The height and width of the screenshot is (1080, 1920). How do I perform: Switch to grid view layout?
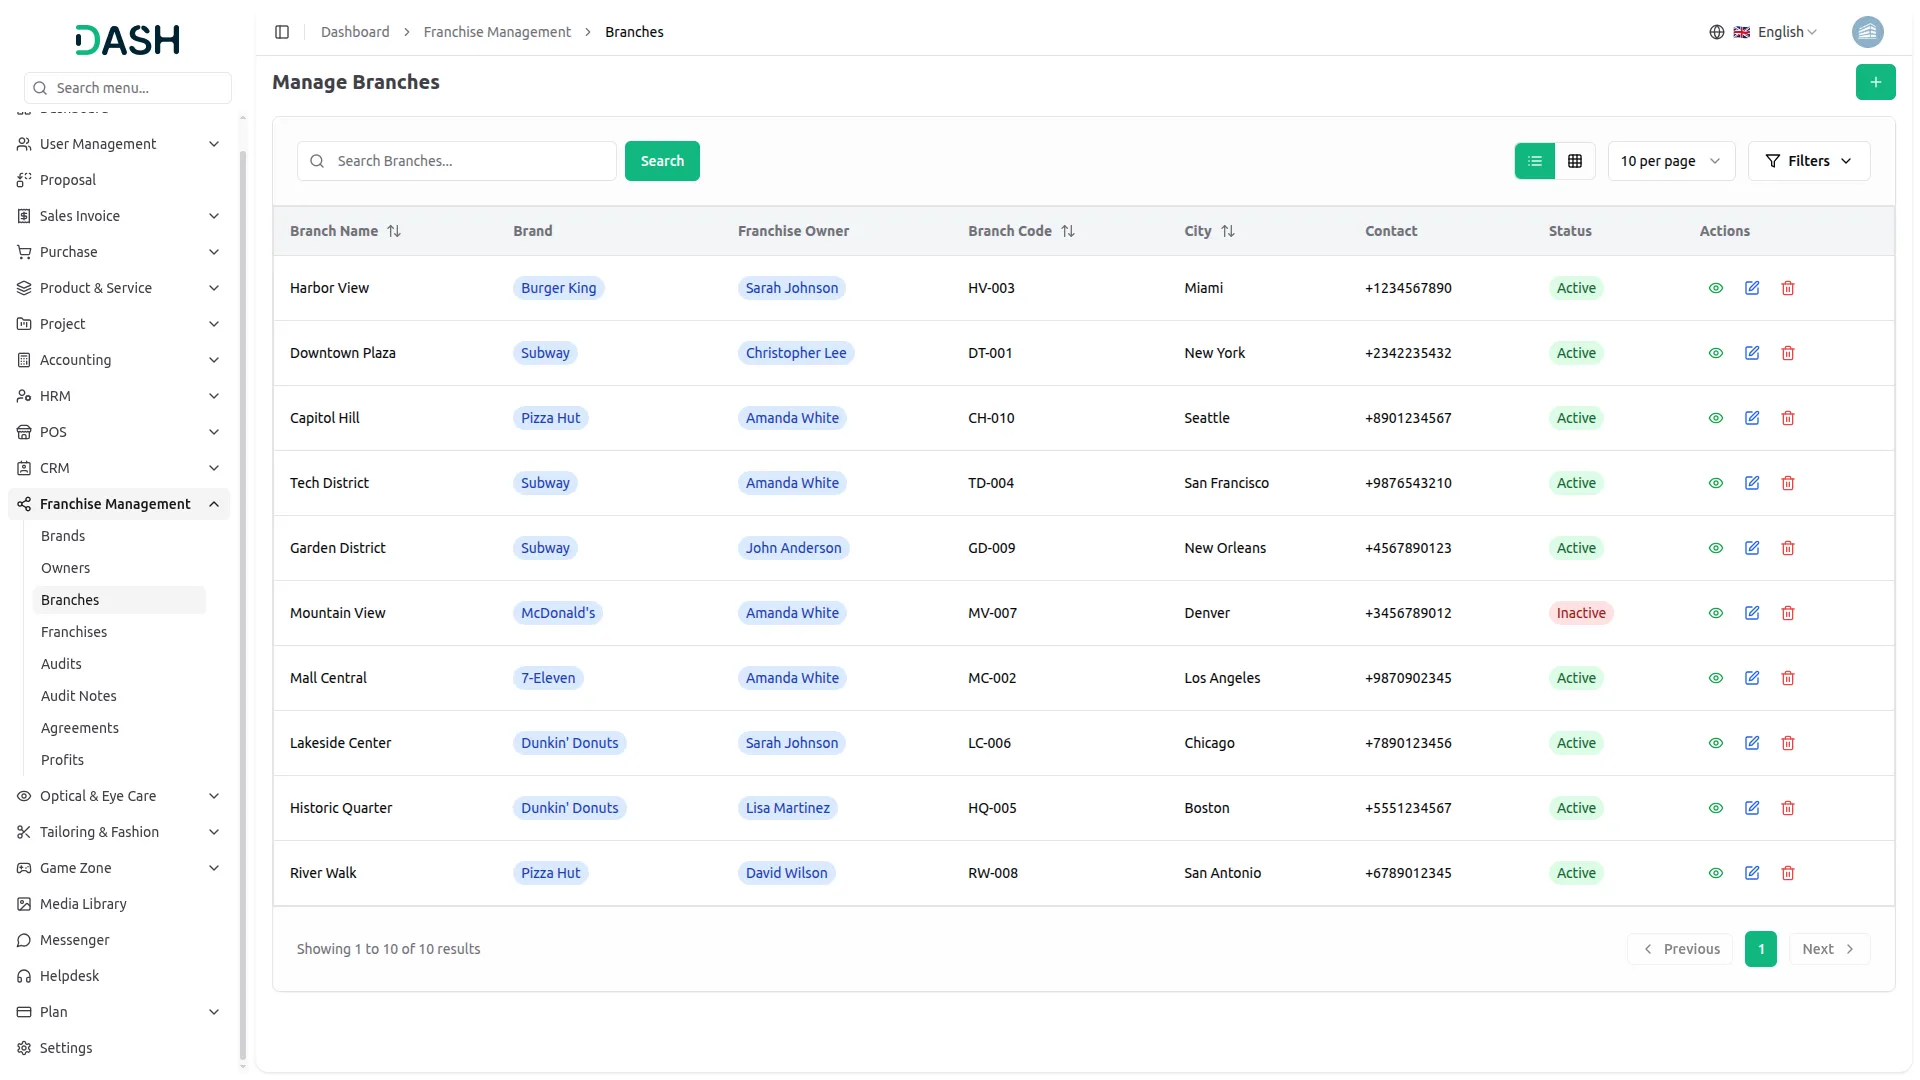(1575, 161)
